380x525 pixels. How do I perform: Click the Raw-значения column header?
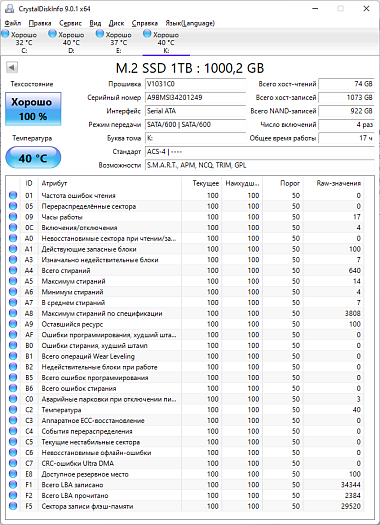(333, 183)
